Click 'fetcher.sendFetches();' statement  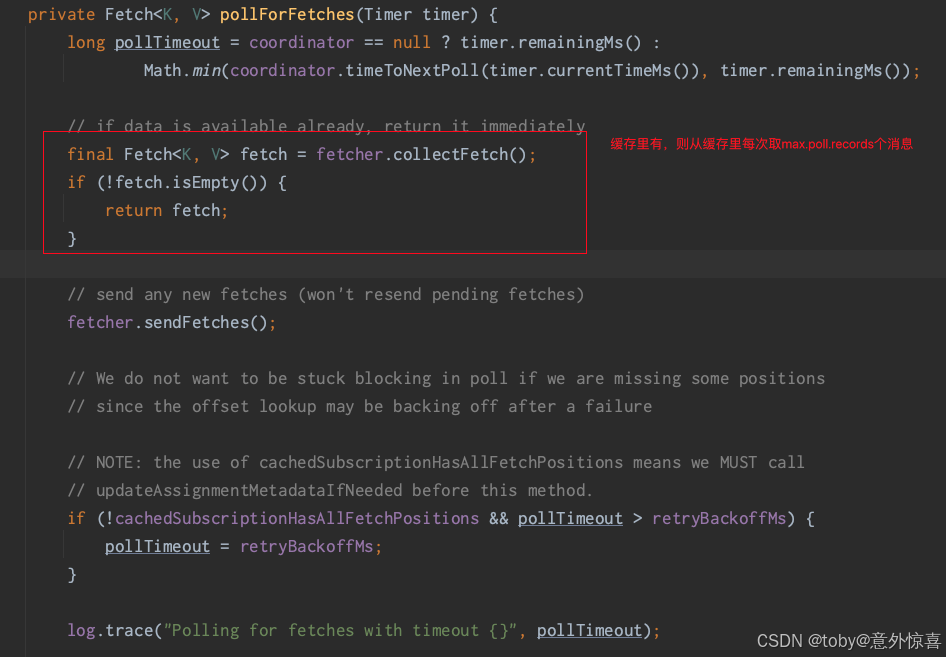click(x=171, y=323)
